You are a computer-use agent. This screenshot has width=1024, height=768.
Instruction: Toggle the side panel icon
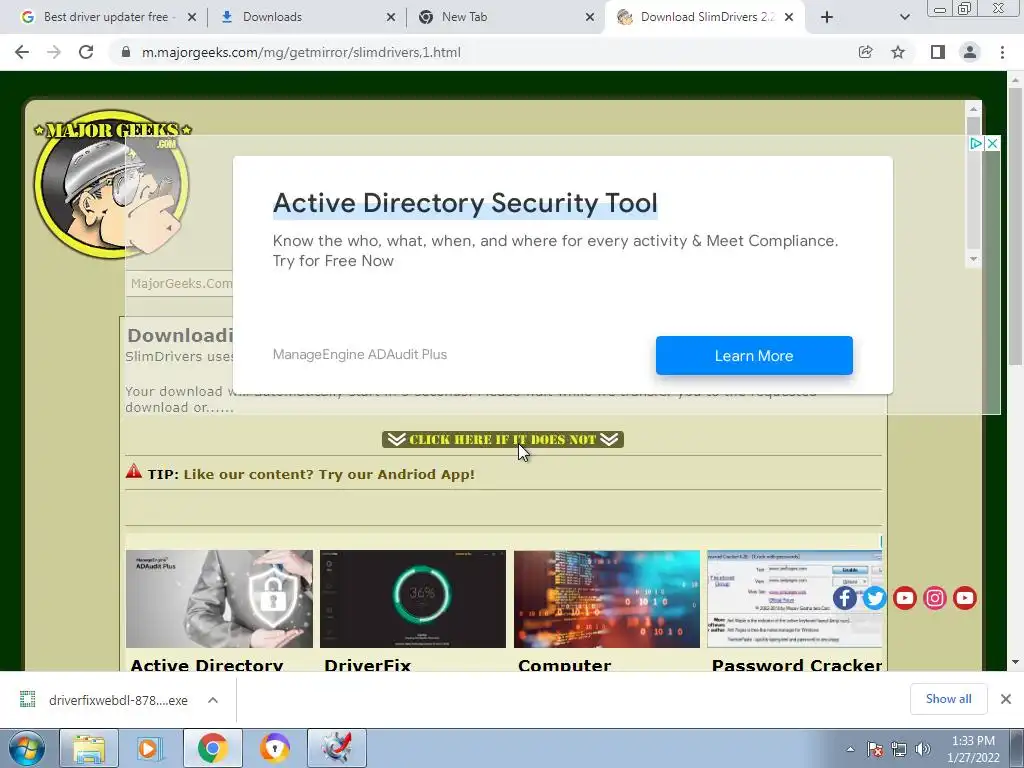pos(938,52)
